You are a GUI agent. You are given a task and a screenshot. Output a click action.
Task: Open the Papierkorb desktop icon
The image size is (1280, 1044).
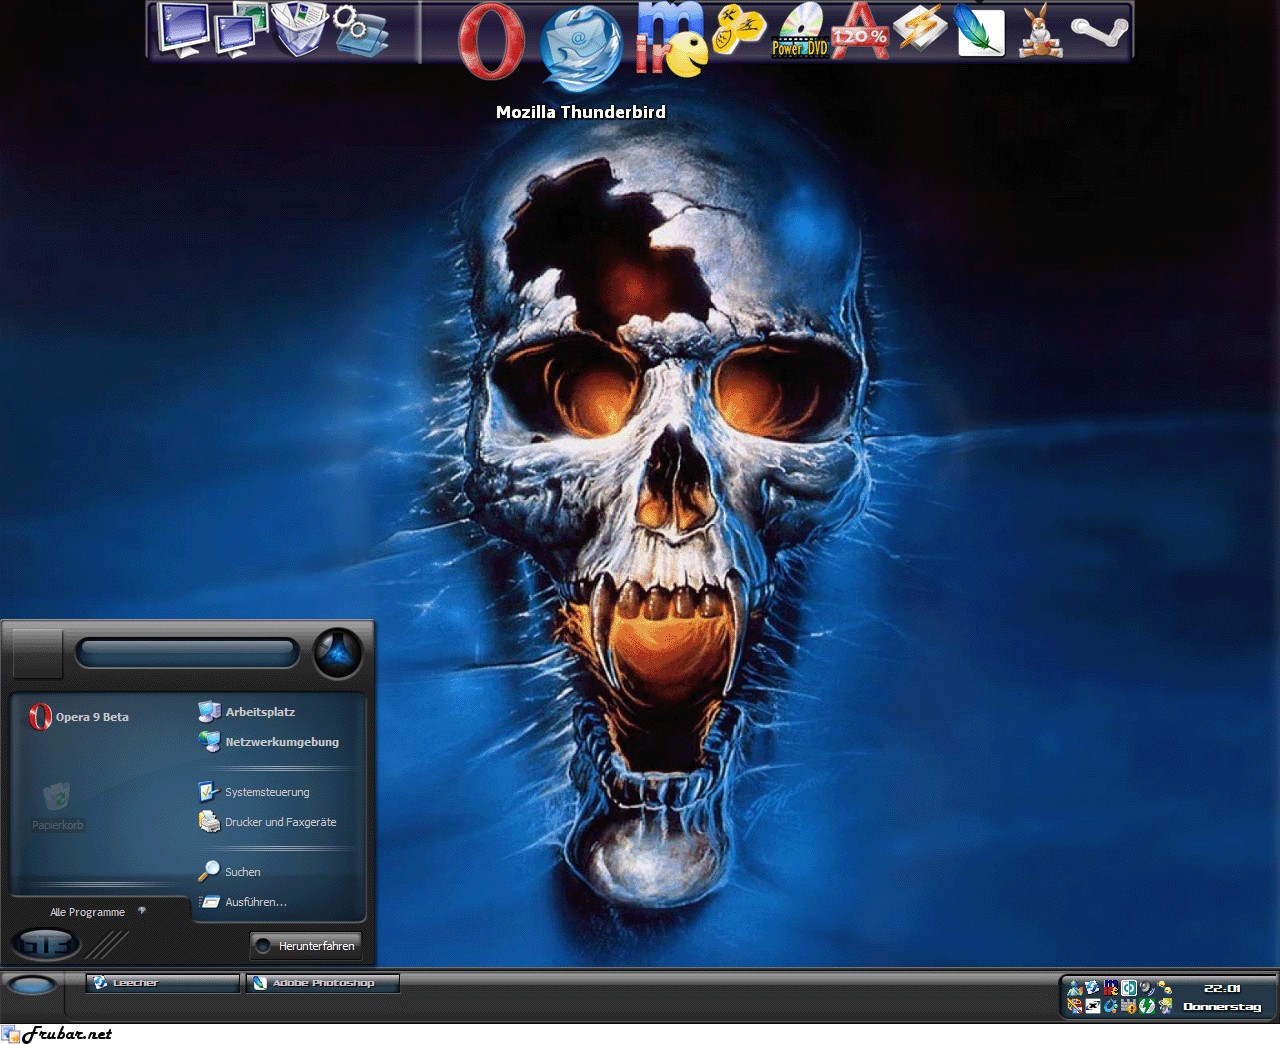[57, 806]
